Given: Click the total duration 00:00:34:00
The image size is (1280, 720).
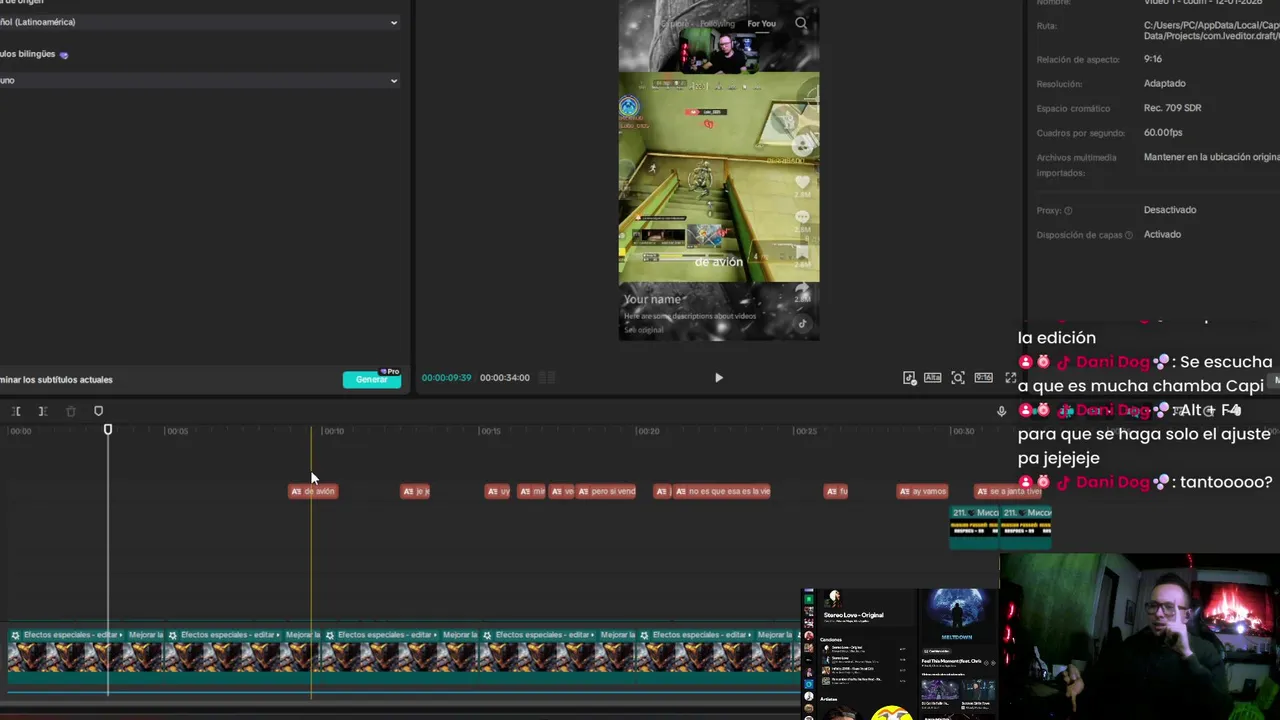Looking at the screenshot, I should click(504, 378).
